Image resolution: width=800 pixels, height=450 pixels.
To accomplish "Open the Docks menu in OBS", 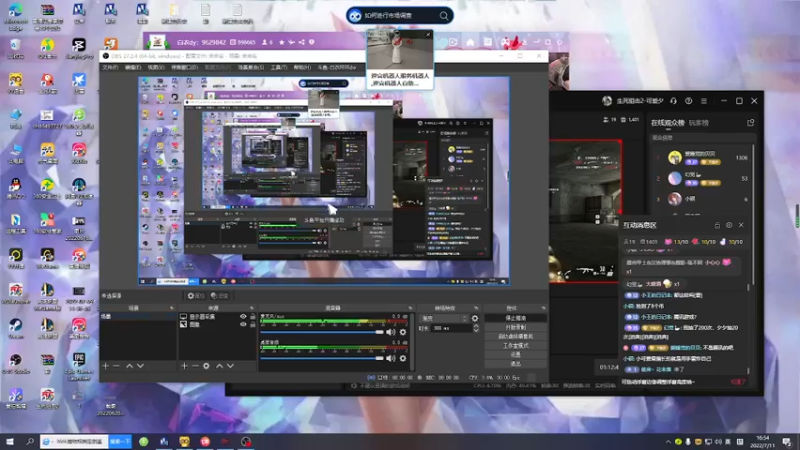I will [184, 67].
